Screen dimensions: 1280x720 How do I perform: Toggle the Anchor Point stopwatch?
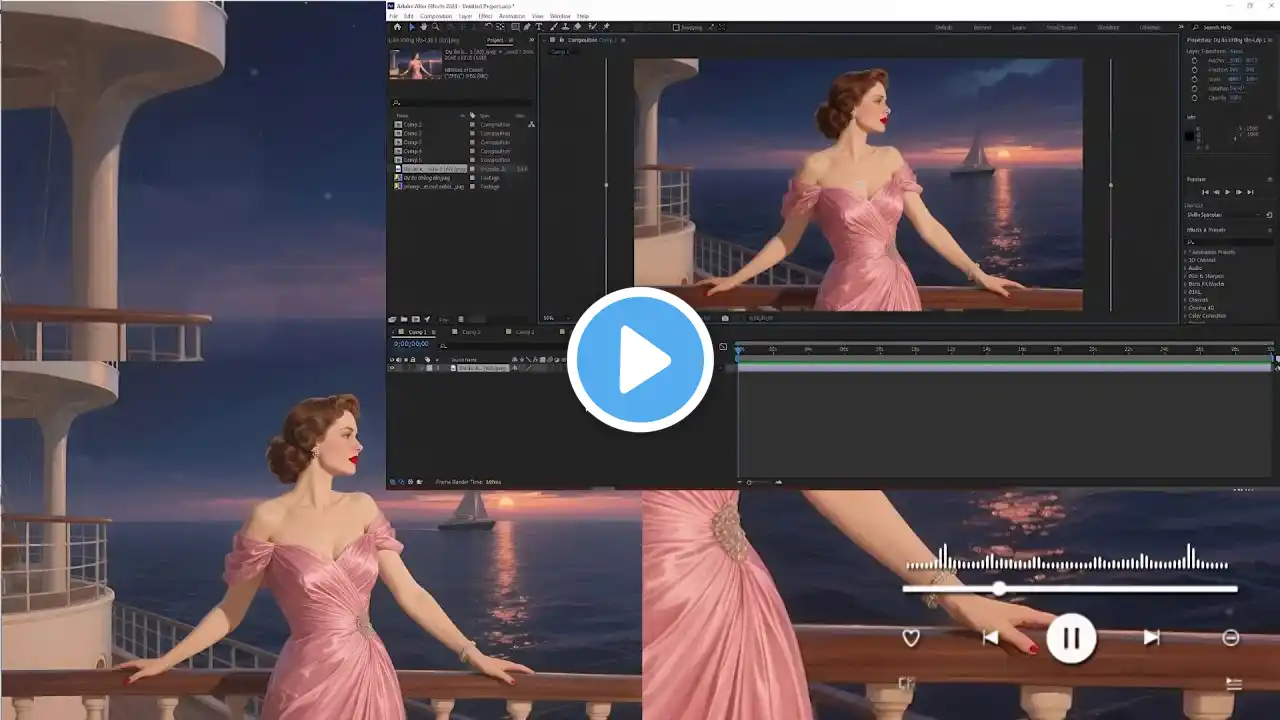[x=1194, y=61]
